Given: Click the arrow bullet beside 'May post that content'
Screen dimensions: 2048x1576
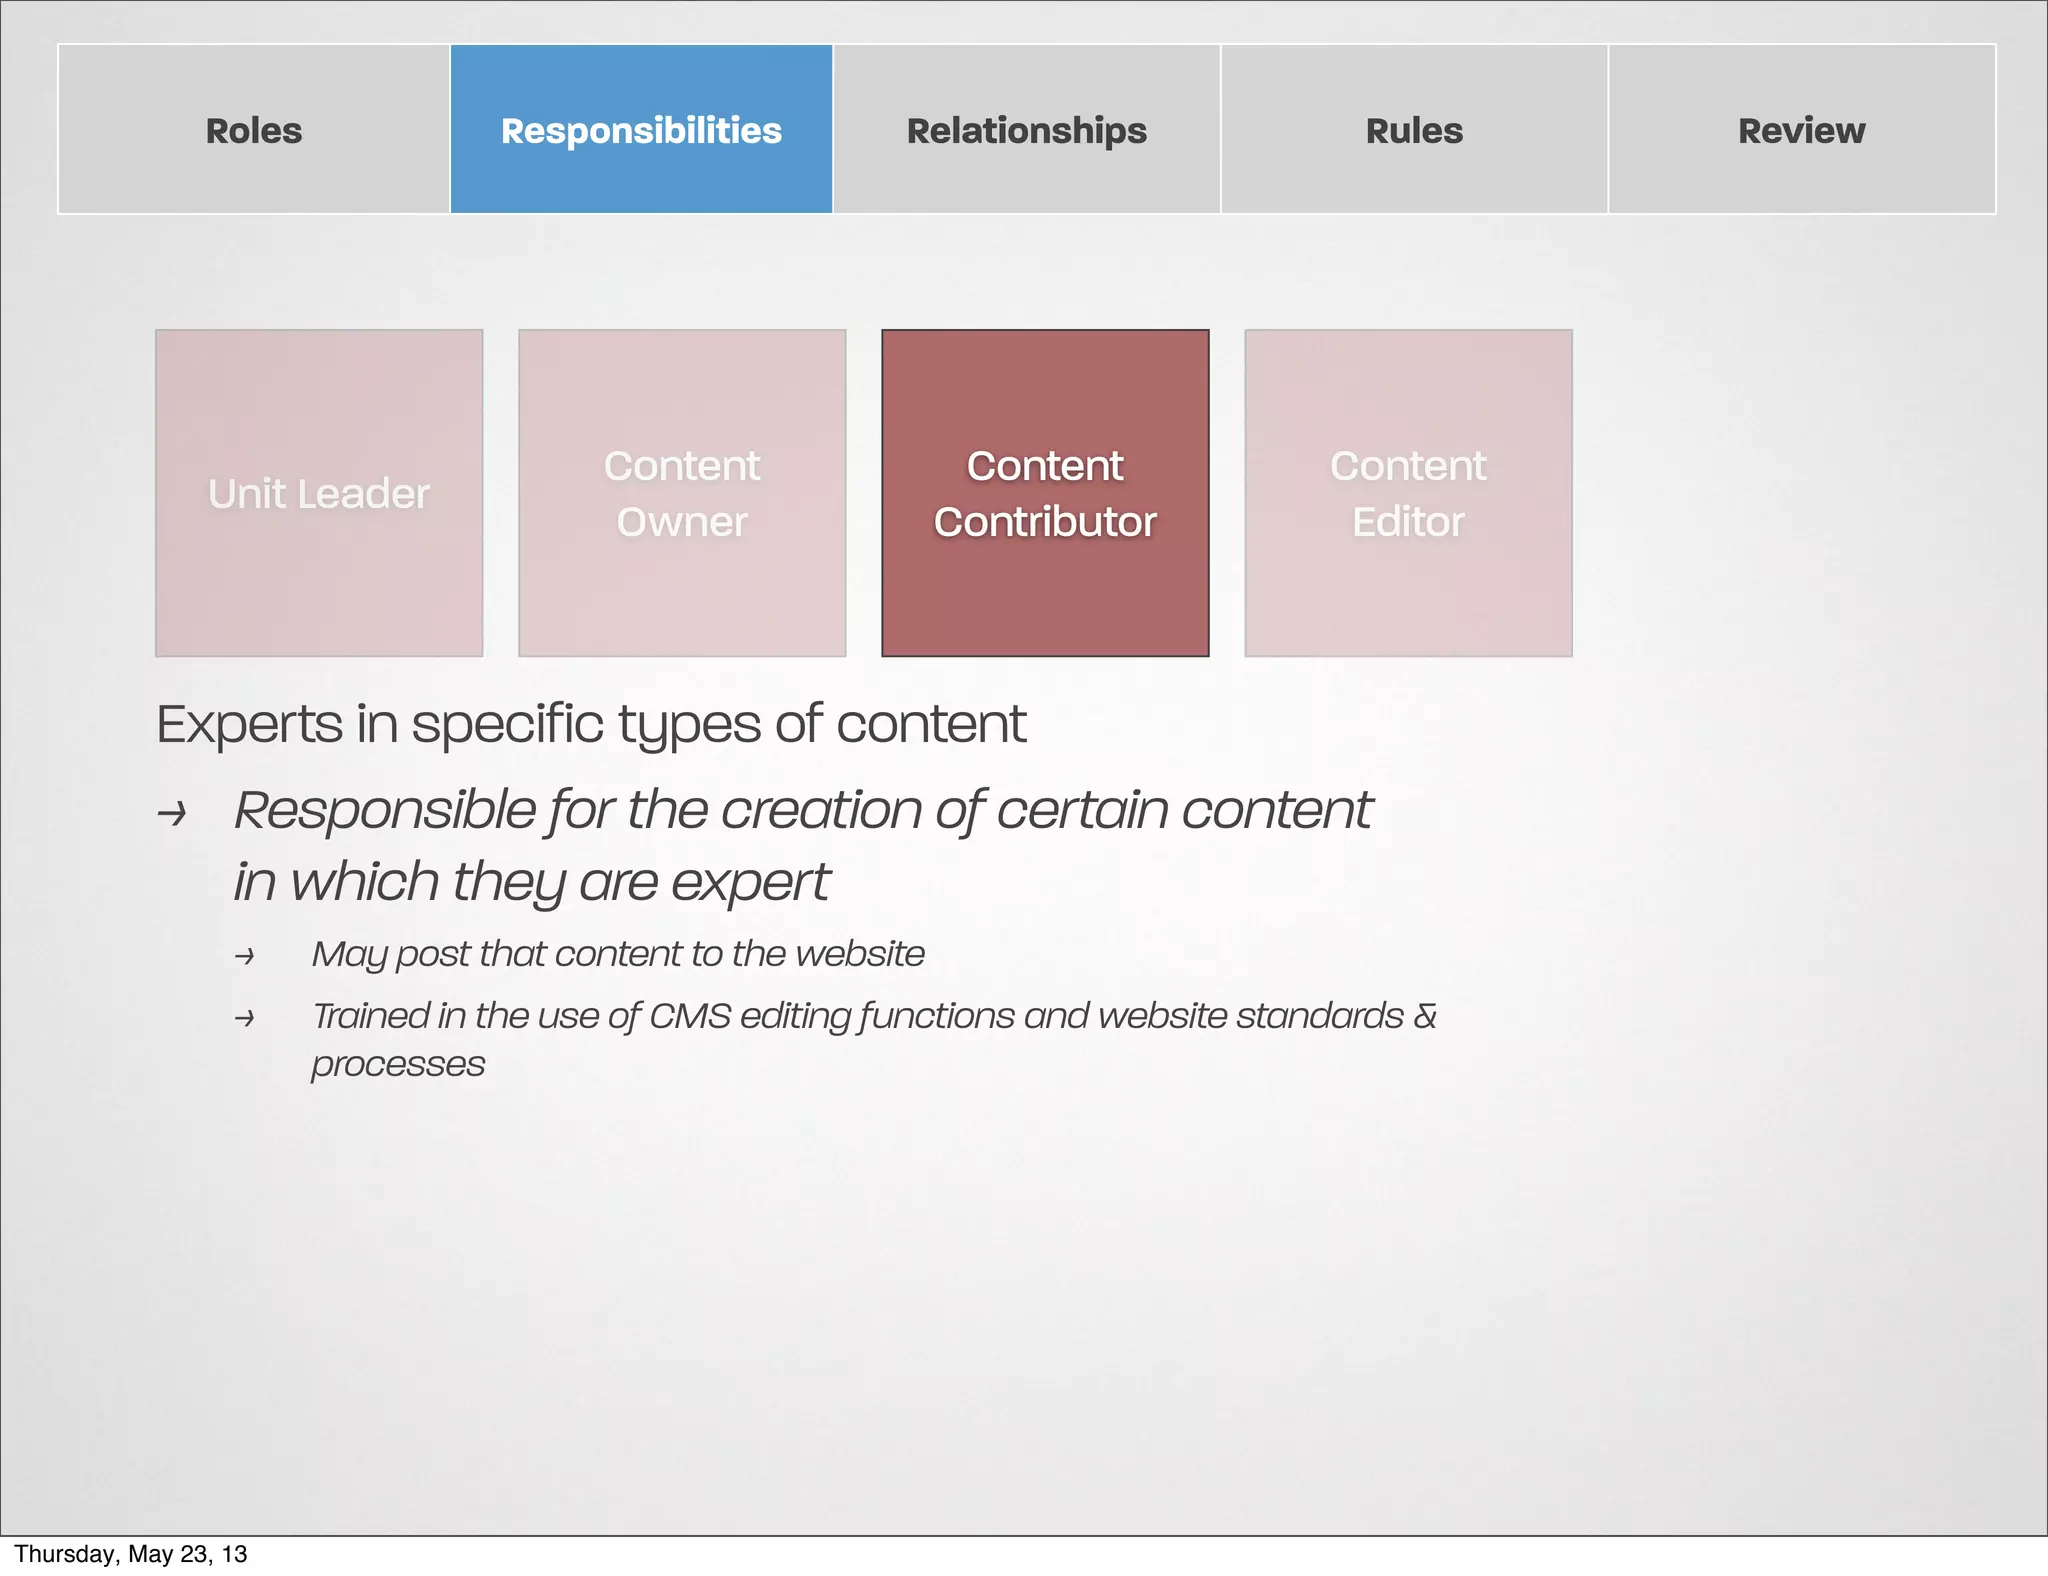Looking at the screenshot, I should (244, 957).
